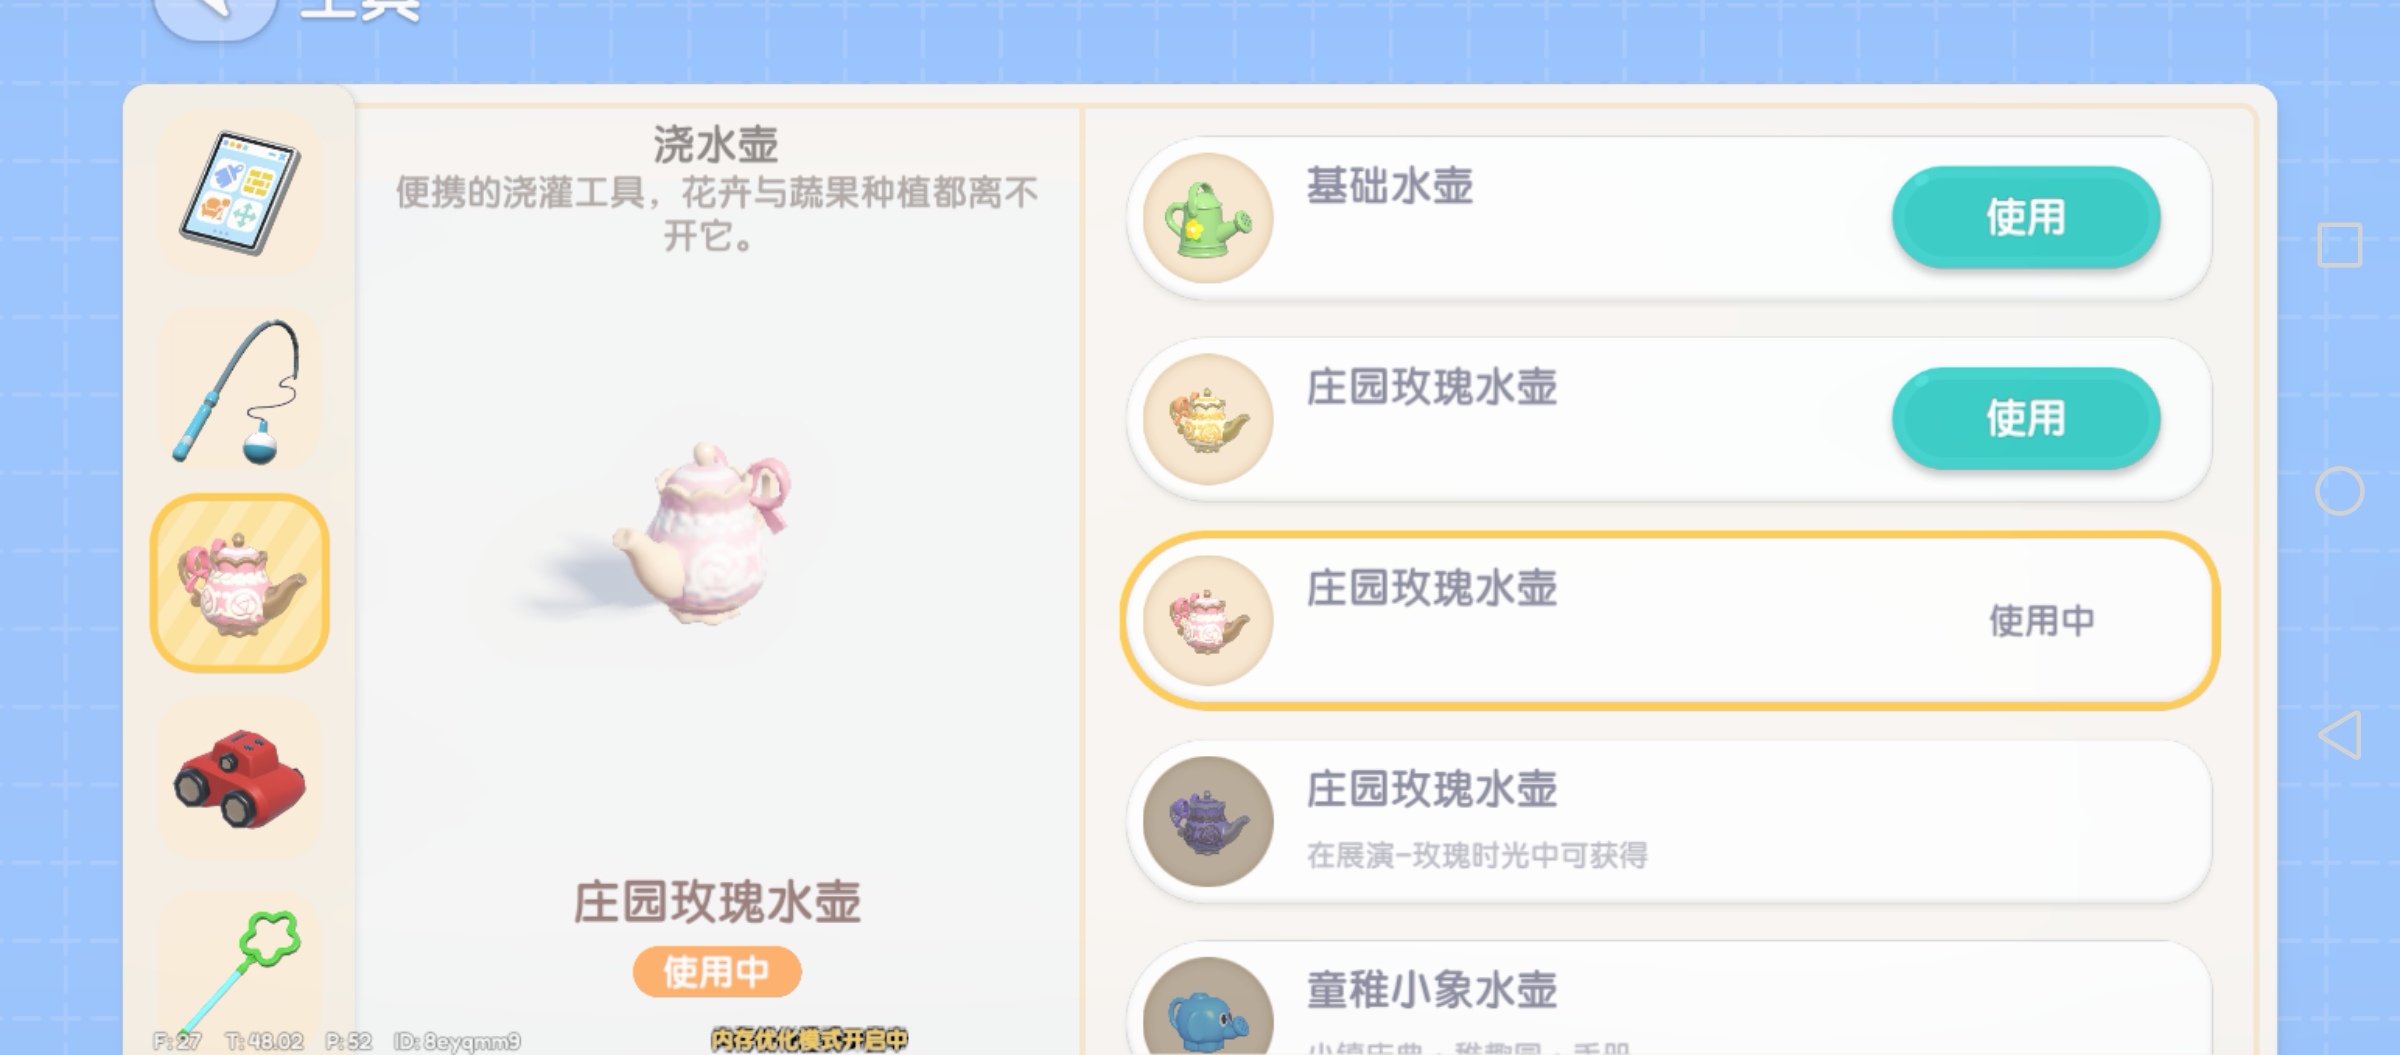Click the green 基础水壶 watering can icon
This screenshot has height=1055, width=2400.
(1208, 218)
